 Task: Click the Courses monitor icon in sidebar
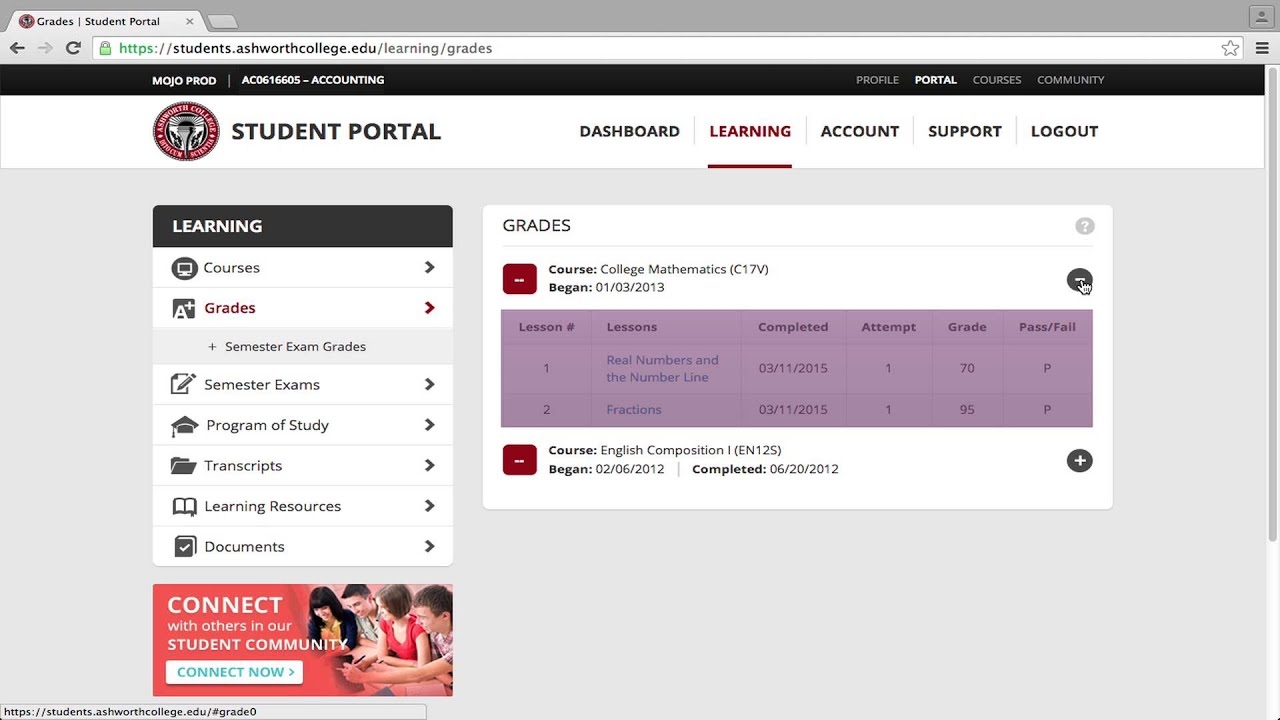point(184,268)
